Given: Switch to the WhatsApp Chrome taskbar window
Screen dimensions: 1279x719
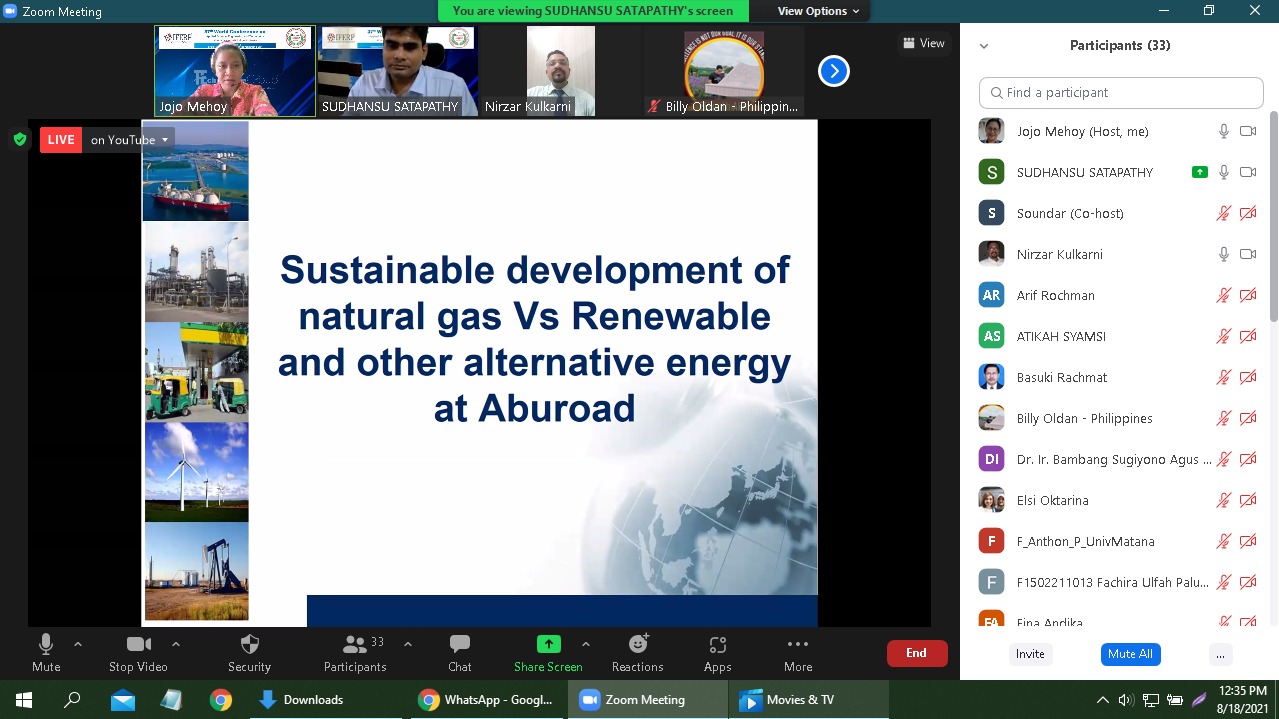Looking at the screenshot, I should tap(488, 700).
